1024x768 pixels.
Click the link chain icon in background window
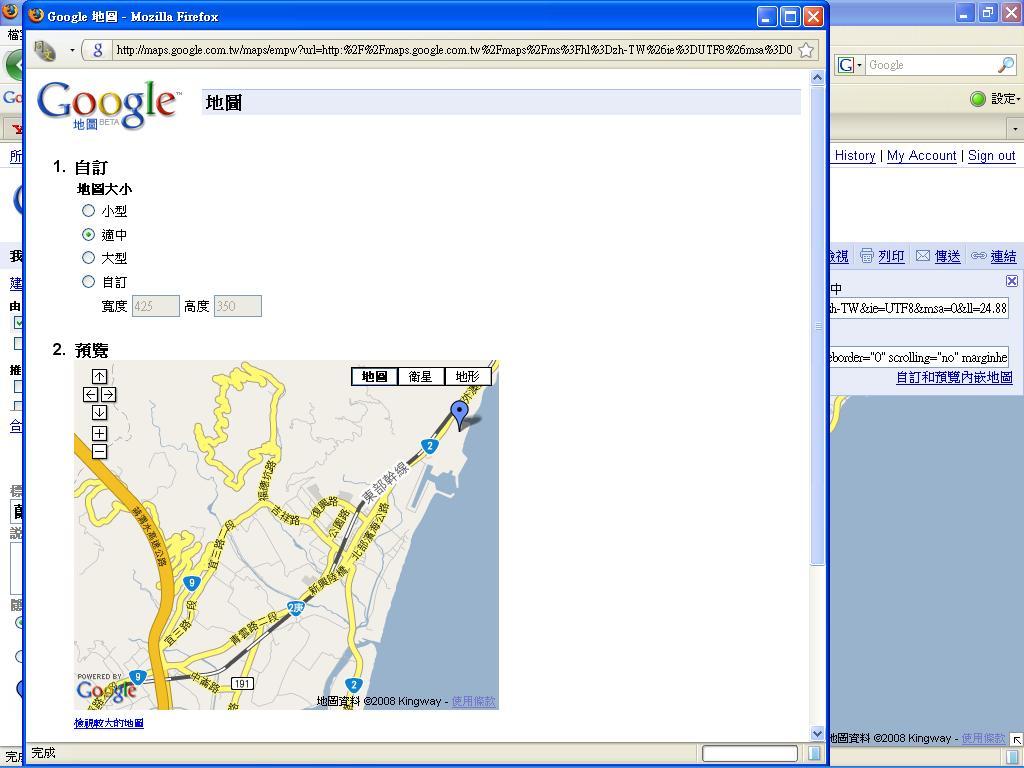point(978,255)
